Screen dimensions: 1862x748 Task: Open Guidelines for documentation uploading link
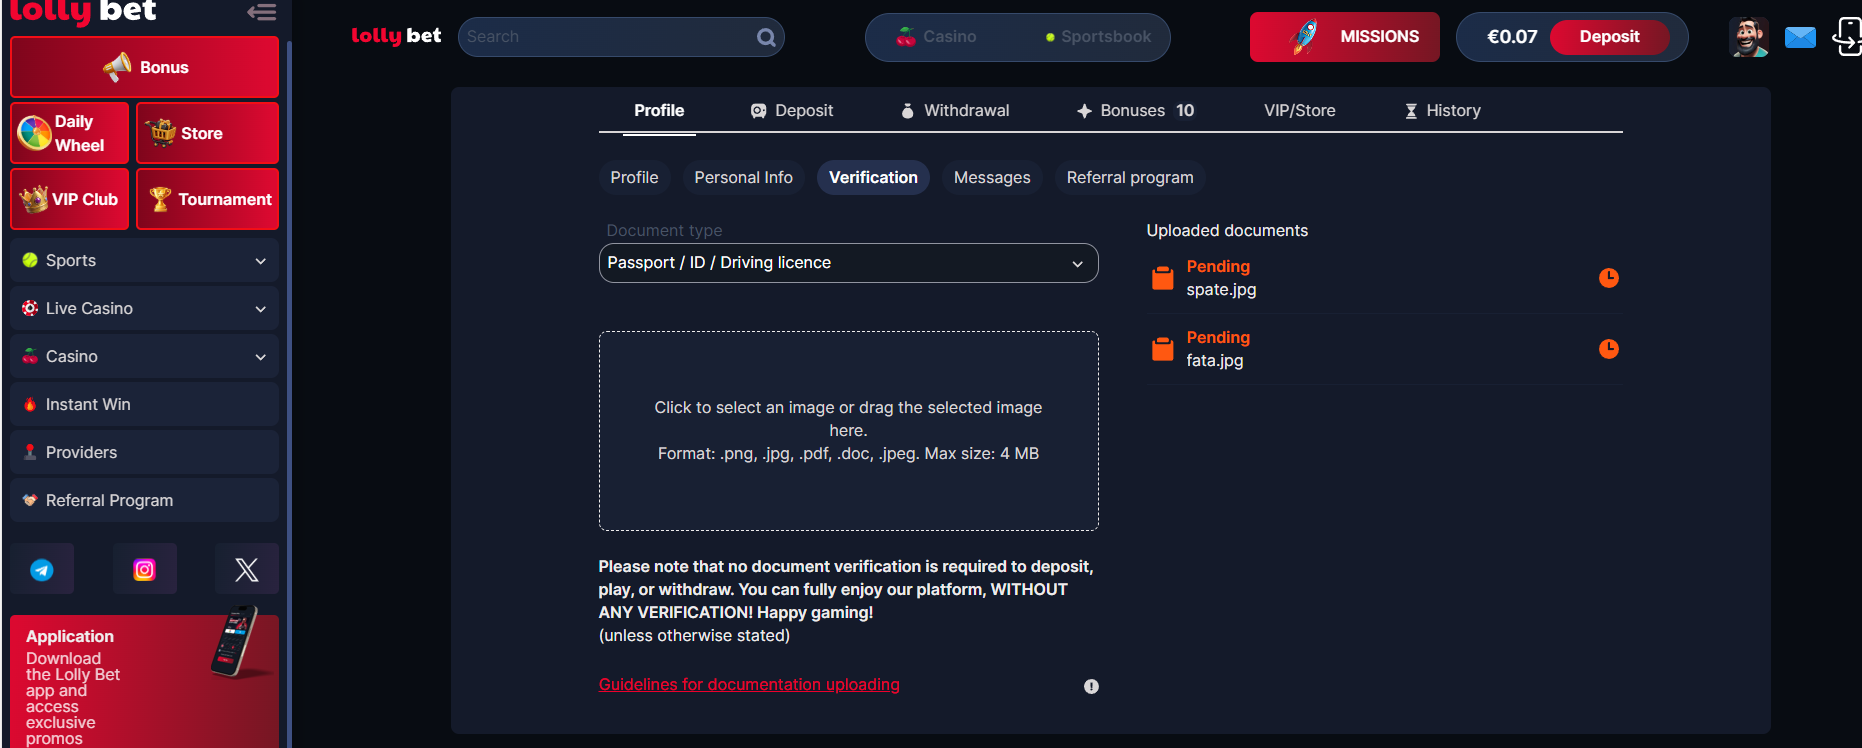point(749,685)
